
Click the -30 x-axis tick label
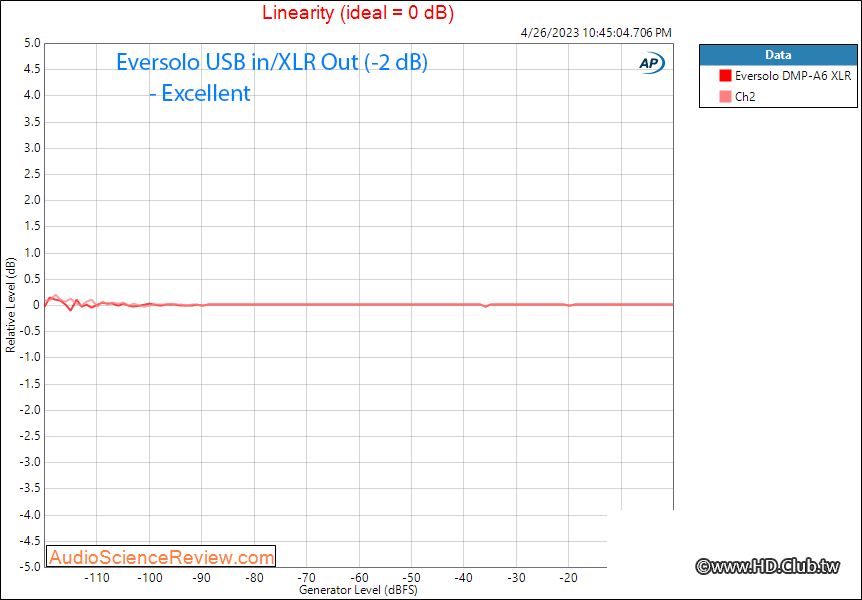tap(516, 577)
